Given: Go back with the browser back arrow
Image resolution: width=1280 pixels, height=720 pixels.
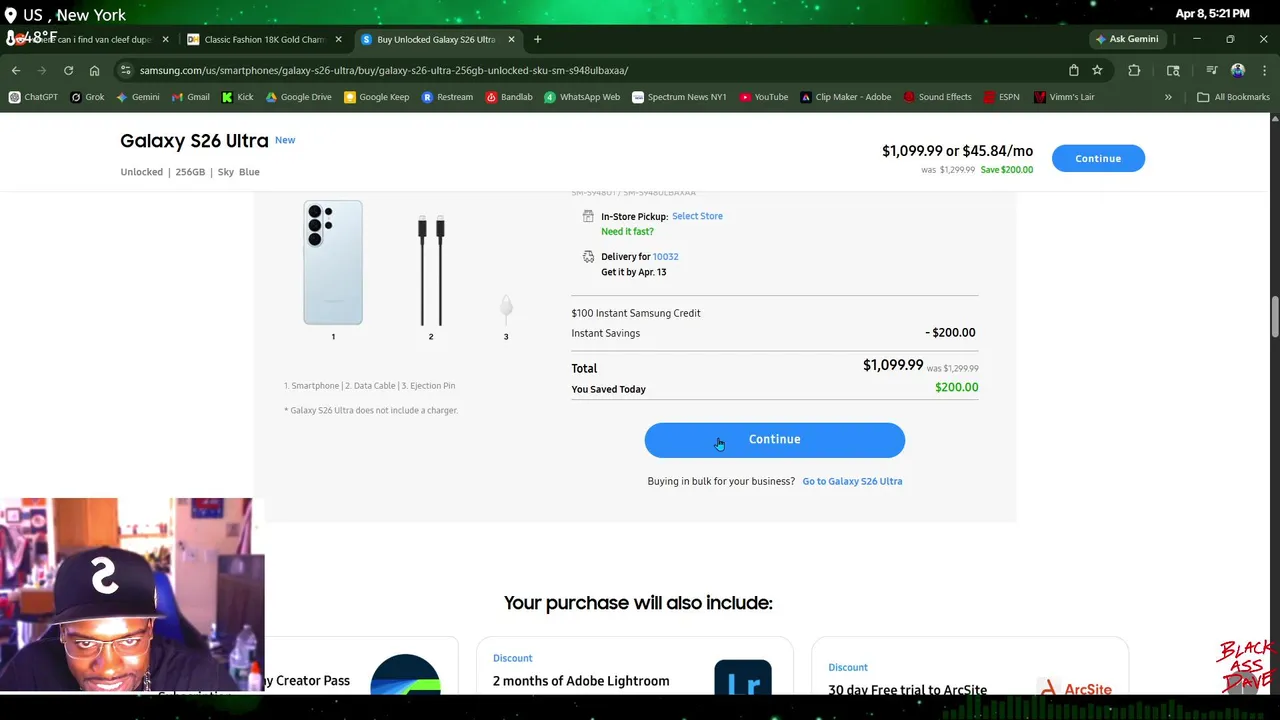Looking at the screenshot, I should [16, 70].
